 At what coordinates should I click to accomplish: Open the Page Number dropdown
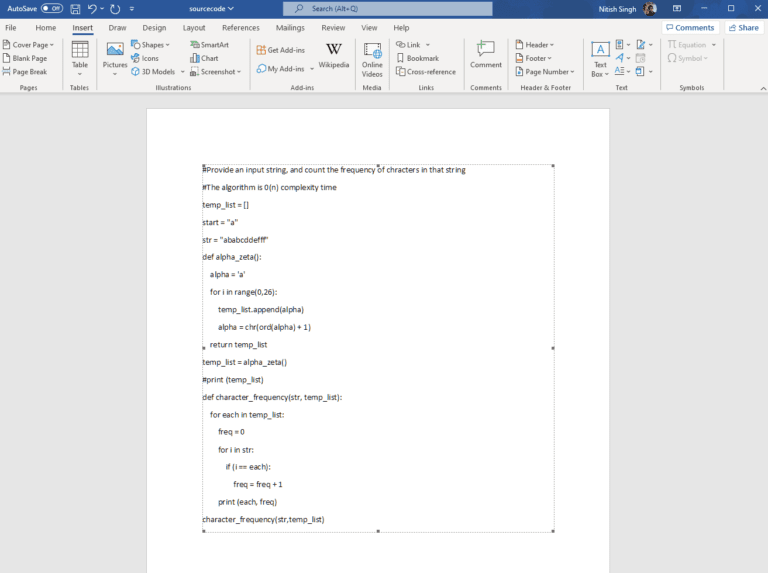tap(545, 72)
